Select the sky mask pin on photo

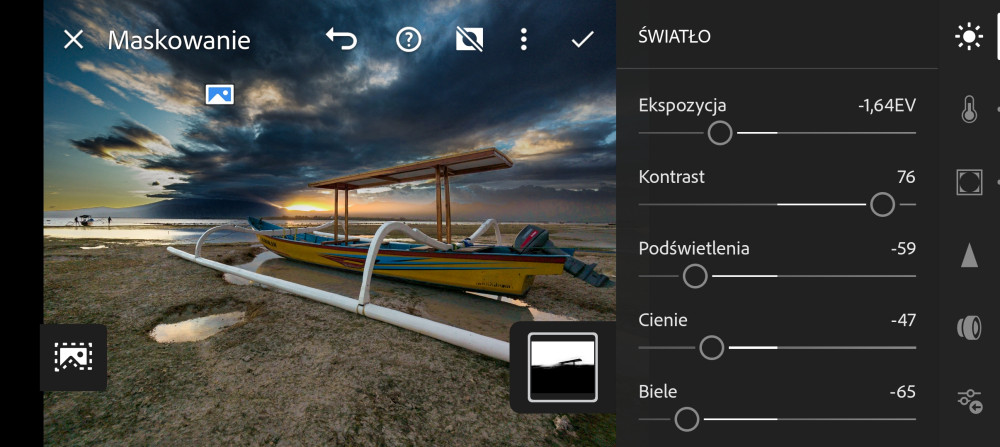point(220,94)
